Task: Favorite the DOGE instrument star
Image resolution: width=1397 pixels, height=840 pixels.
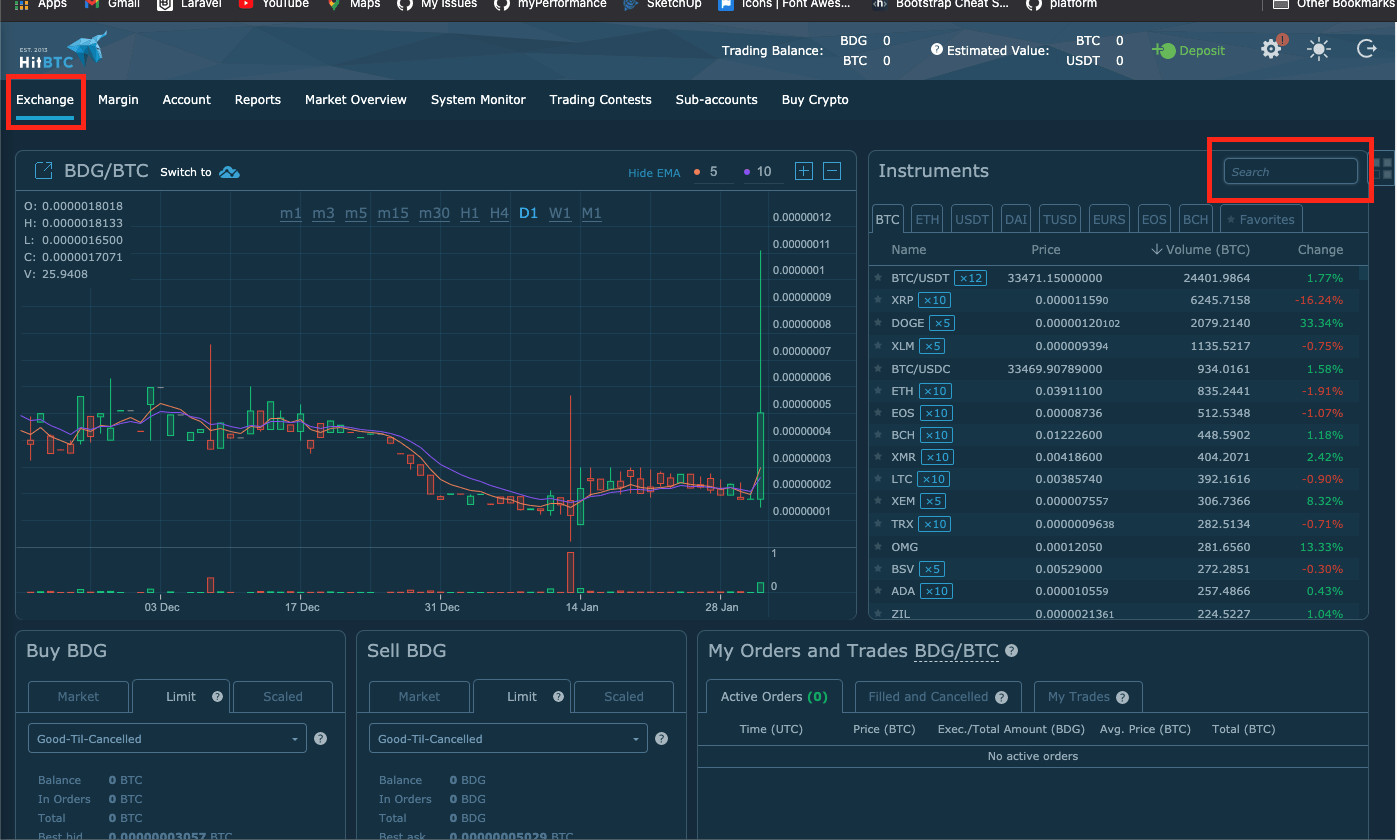Action: tap(879, 323)
